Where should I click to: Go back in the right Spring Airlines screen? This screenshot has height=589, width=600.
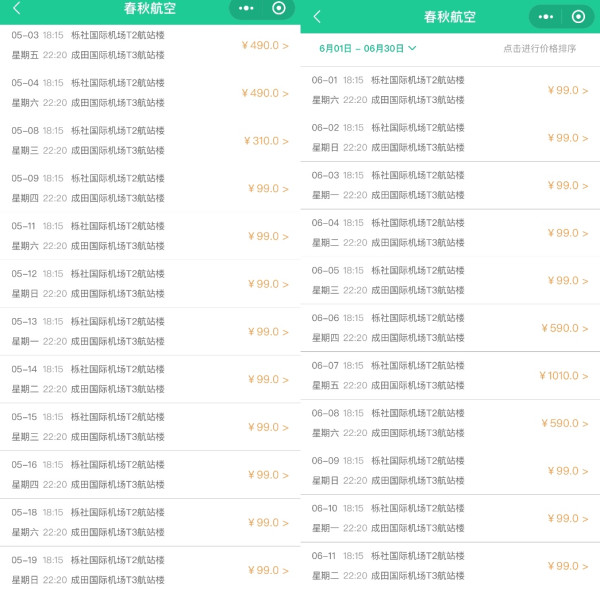(317, 16)
